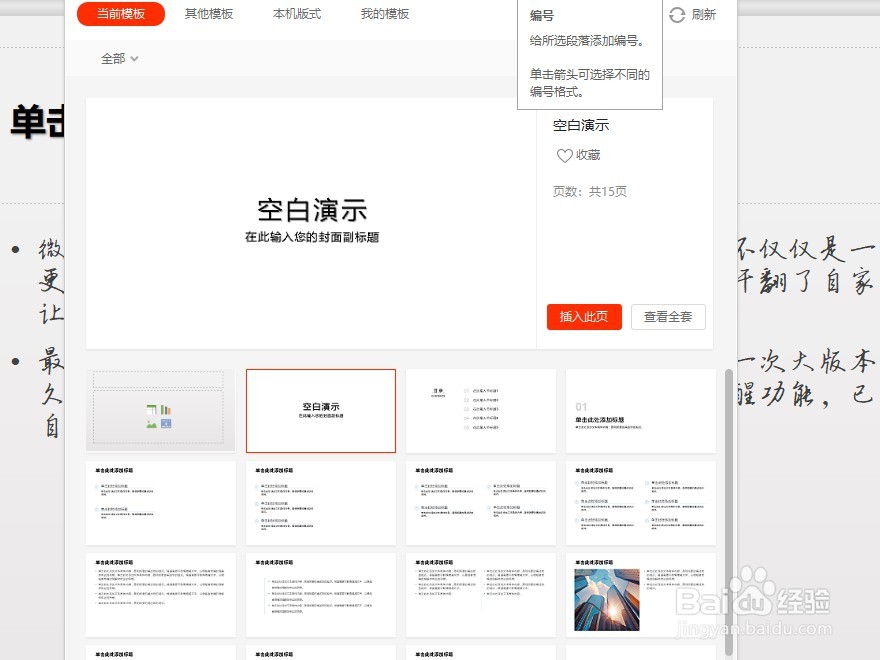
Task: Click the 页数：共15页 page count text
Action: (589, 192)
